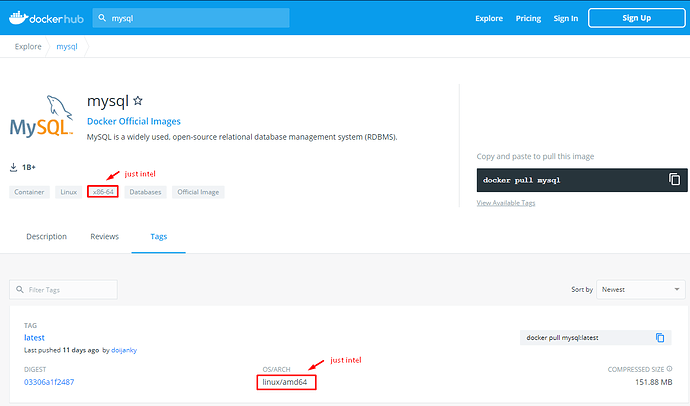Click the linux/amd64 OS/ARCH value
Screen dimensions: 690x406
tap(285, 382)
